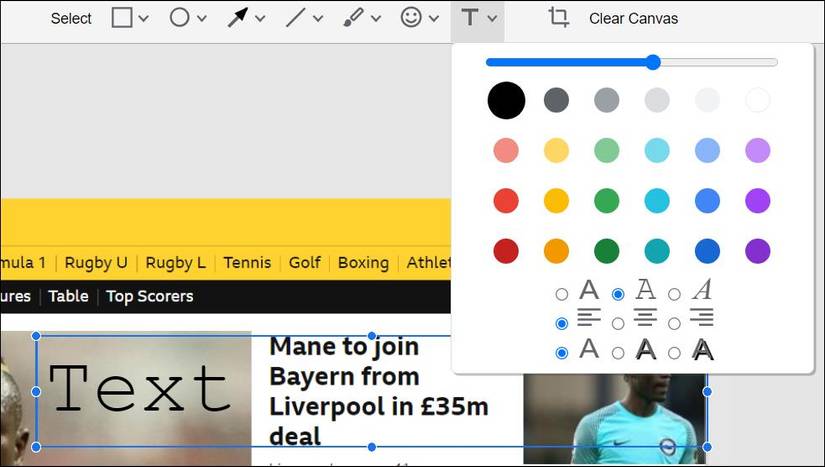This screenshot has width=825, height=467.
Task: Pick the dark red swatch
Action: coord(506,251)
